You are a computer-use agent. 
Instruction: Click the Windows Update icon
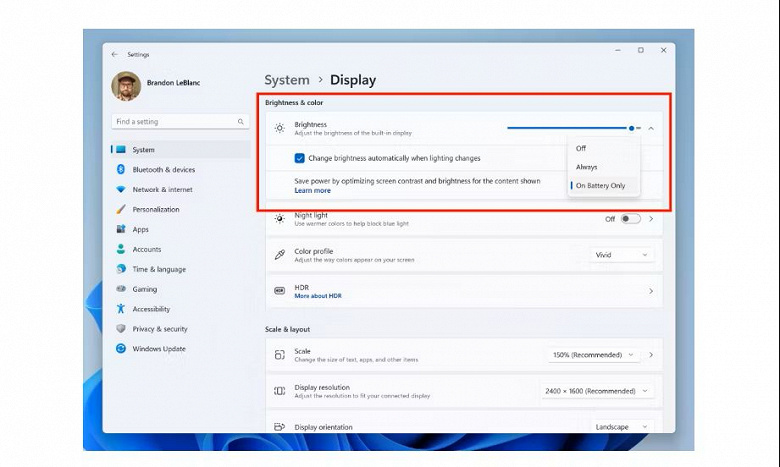tap(121, 349)
